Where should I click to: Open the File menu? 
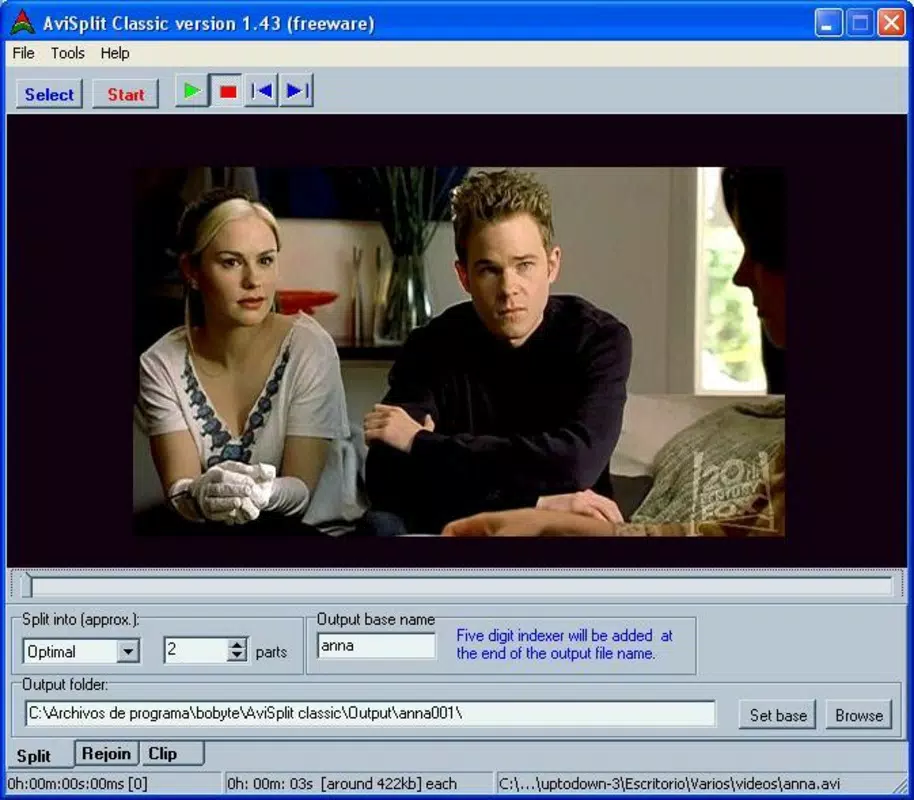(23, 54)
